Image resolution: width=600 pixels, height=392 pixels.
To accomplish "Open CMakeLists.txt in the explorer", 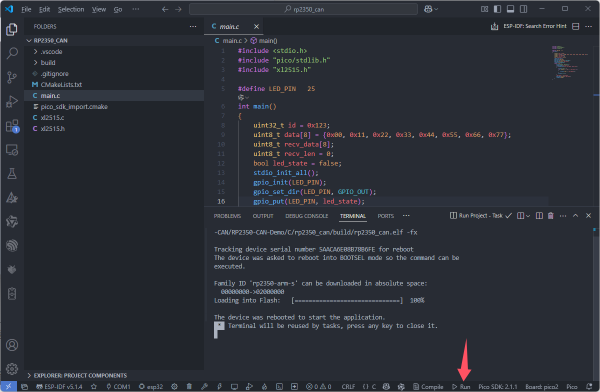I will click(x=114, y=85).
